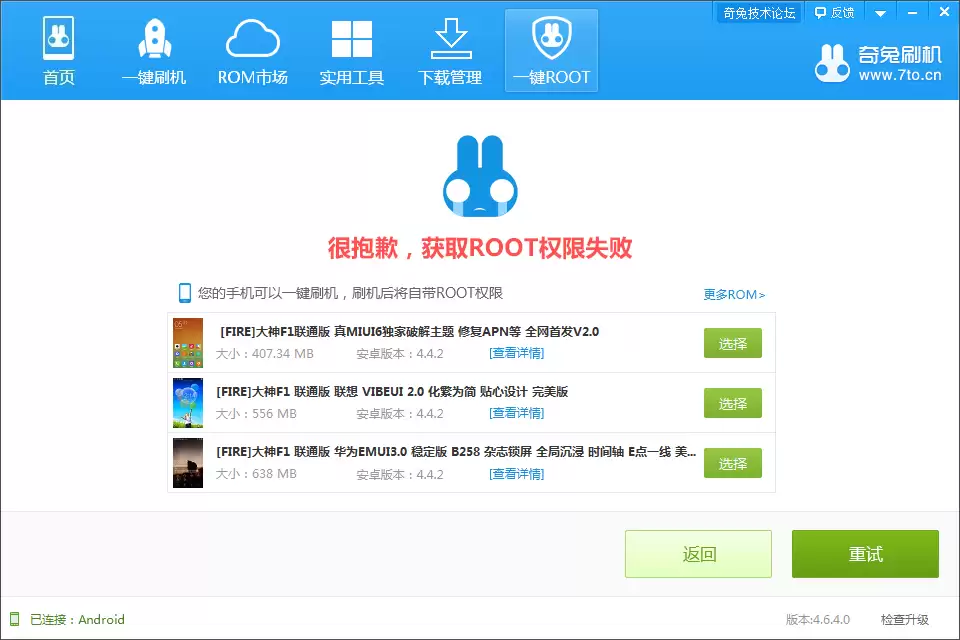The height and width of the screenshot is (640, 960).
Task: Click the VIBEUI ROM thumbnail image
Action: [x=187, y=403]
